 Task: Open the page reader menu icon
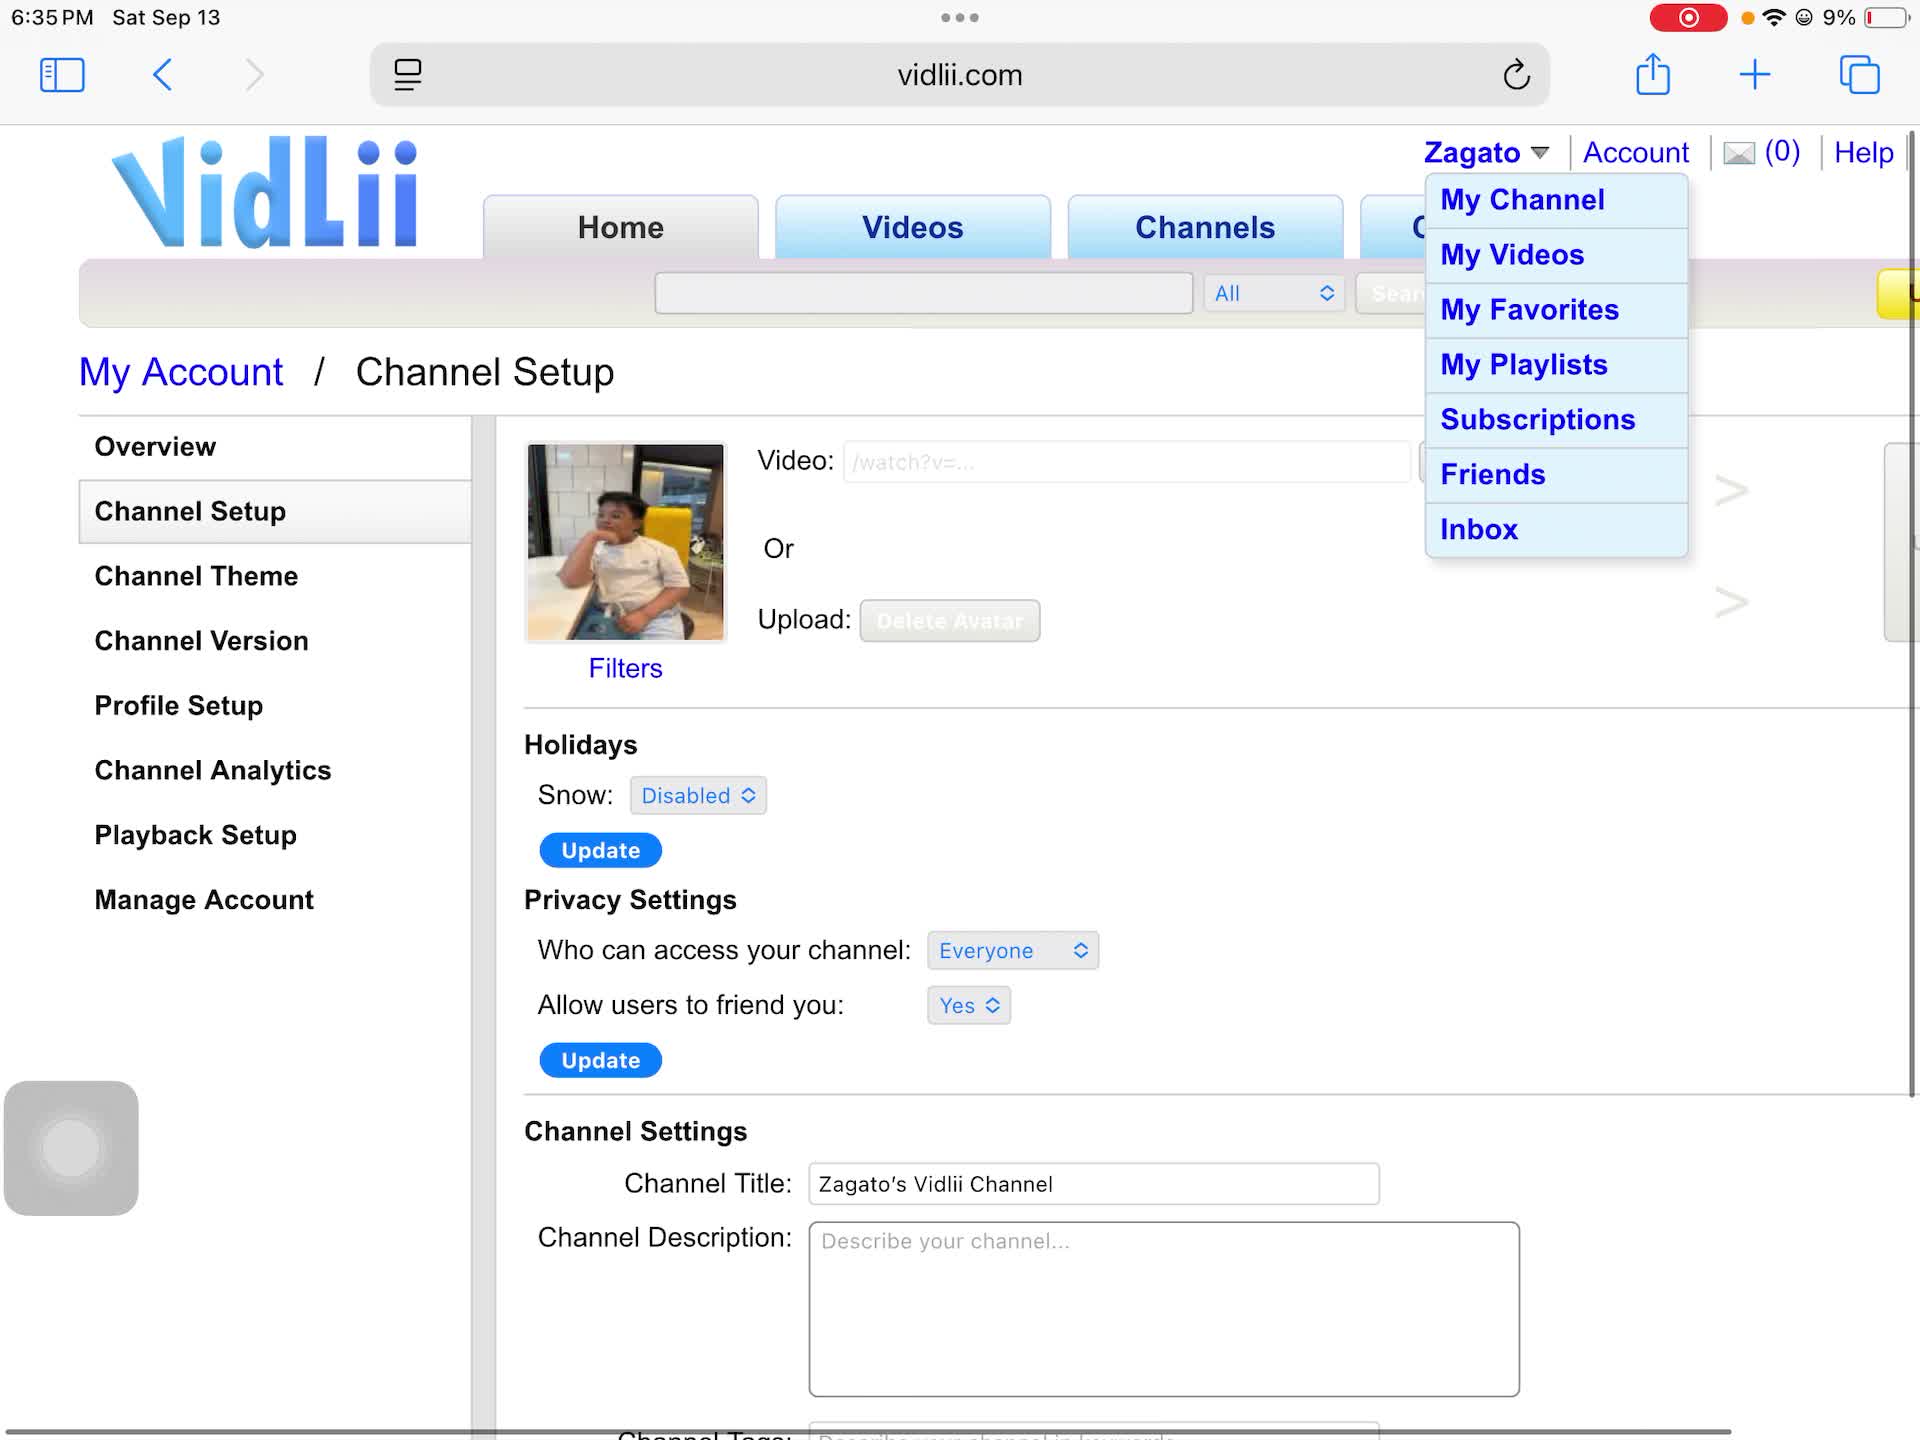(407, 75)
